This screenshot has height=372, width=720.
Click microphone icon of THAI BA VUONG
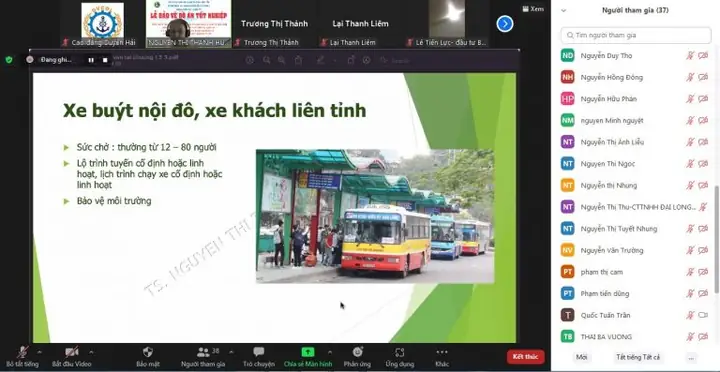(690, 337)
